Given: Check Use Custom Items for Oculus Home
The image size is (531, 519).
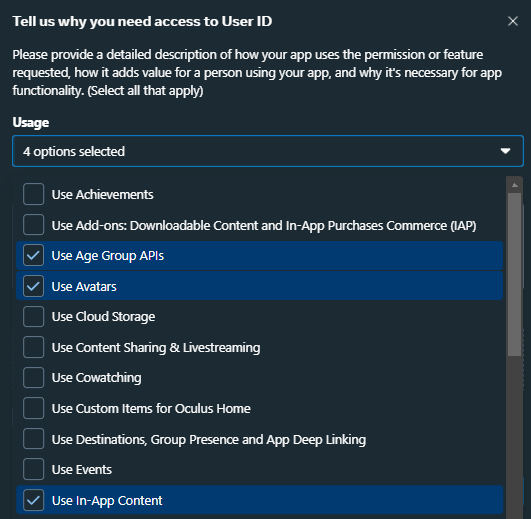Looking at the screenshot, I should [34, 408].
